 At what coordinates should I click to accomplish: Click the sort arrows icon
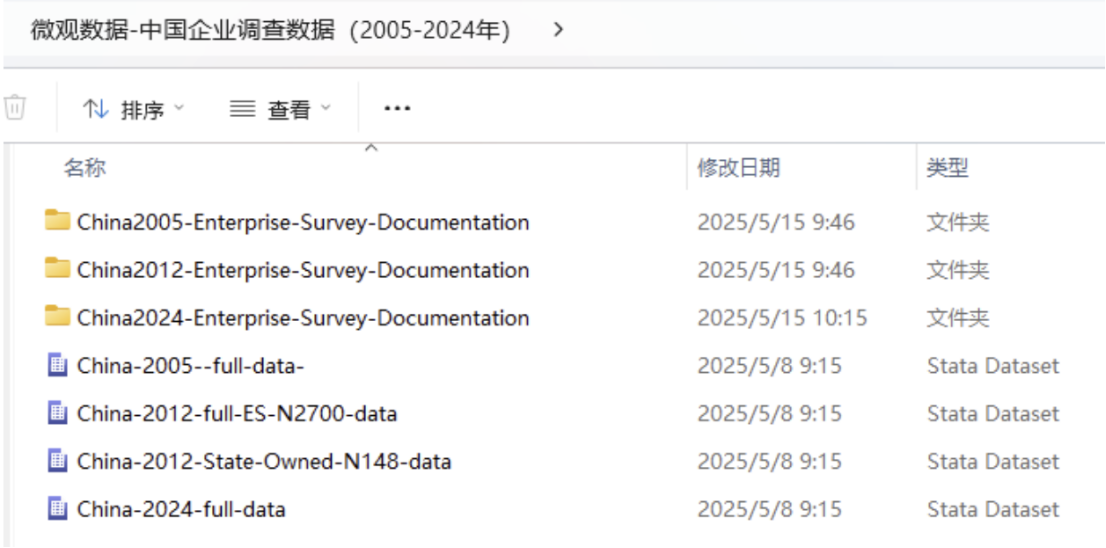[x=96, y=109]
